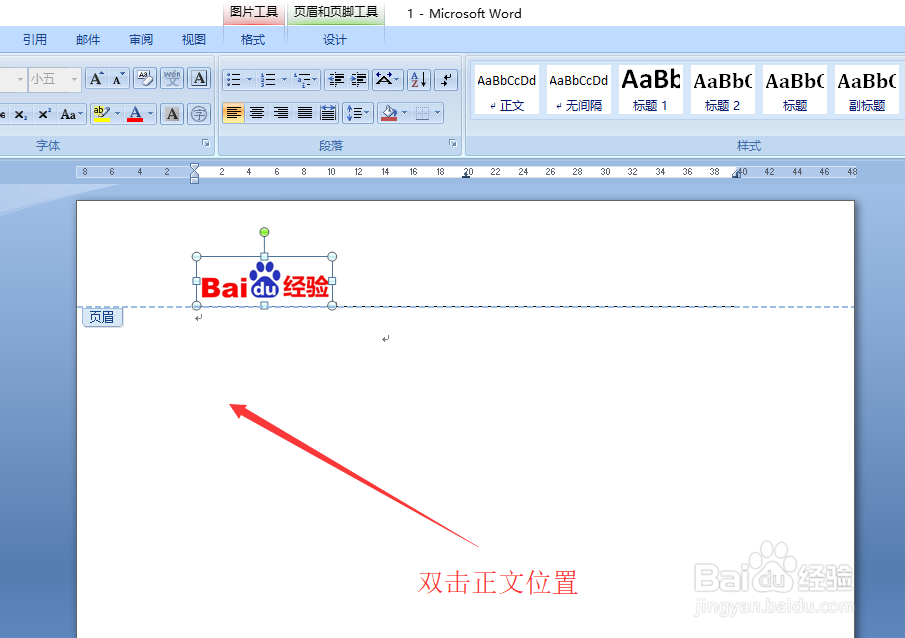Screen dimensions: 905x638
Task: Apply the 正文 style
Action: pyautogui.click(x=506, y=89)
